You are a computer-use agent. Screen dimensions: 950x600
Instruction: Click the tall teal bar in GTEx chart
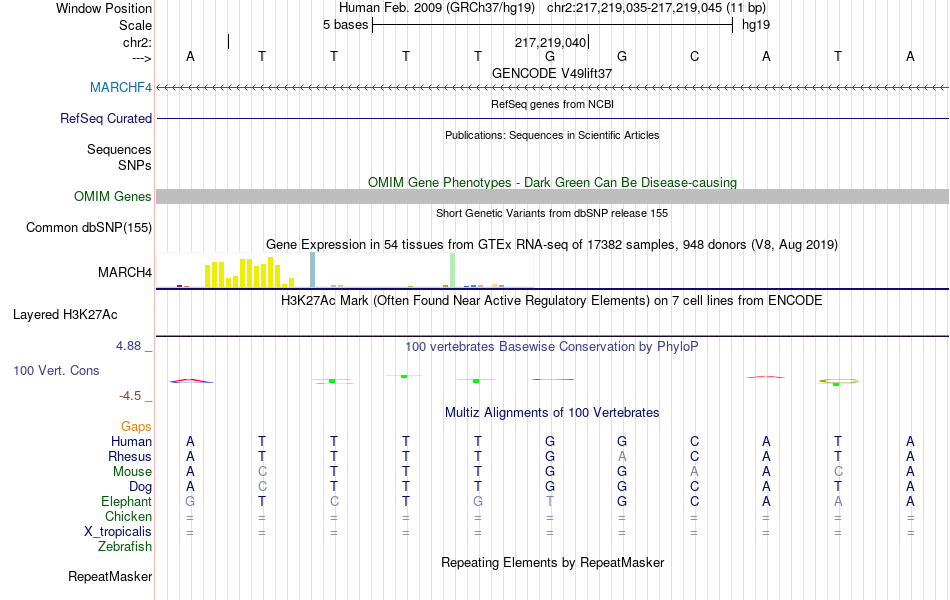click(313, 270)
